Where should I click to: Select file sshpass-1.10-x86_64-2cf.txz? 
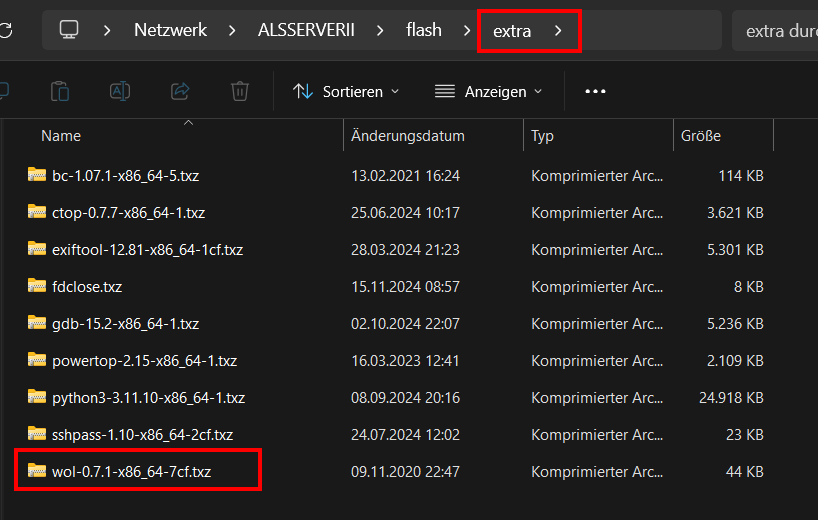(142, 435)
